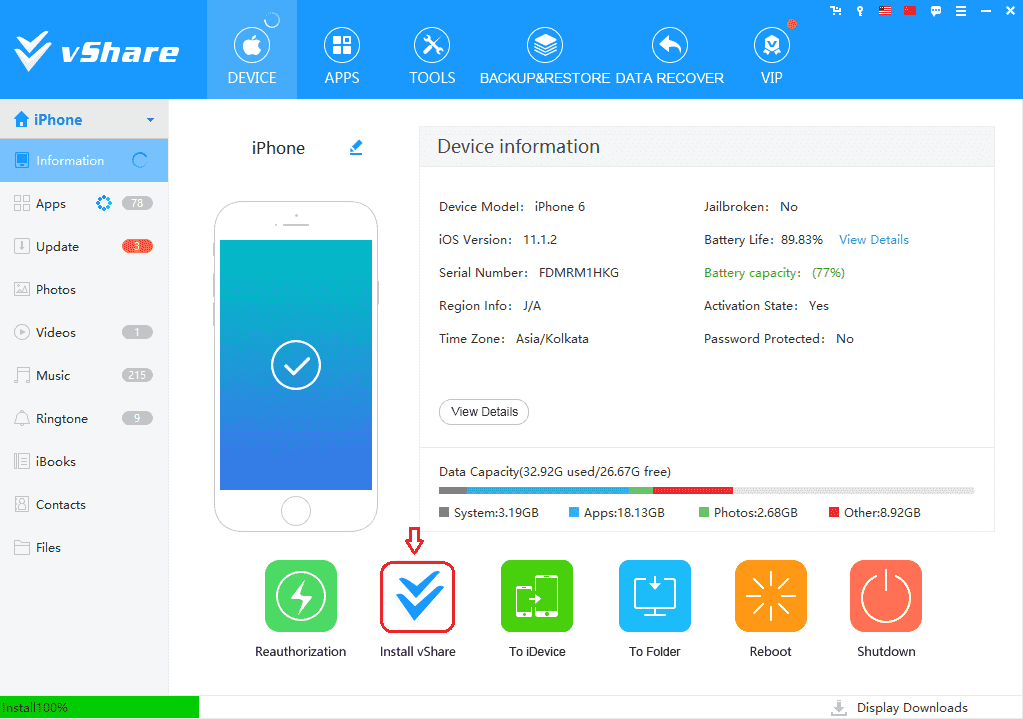Click the serial number FDMRM1HKG
Image resolution: width=1023 pixels, height=719 pixels.
579,273
